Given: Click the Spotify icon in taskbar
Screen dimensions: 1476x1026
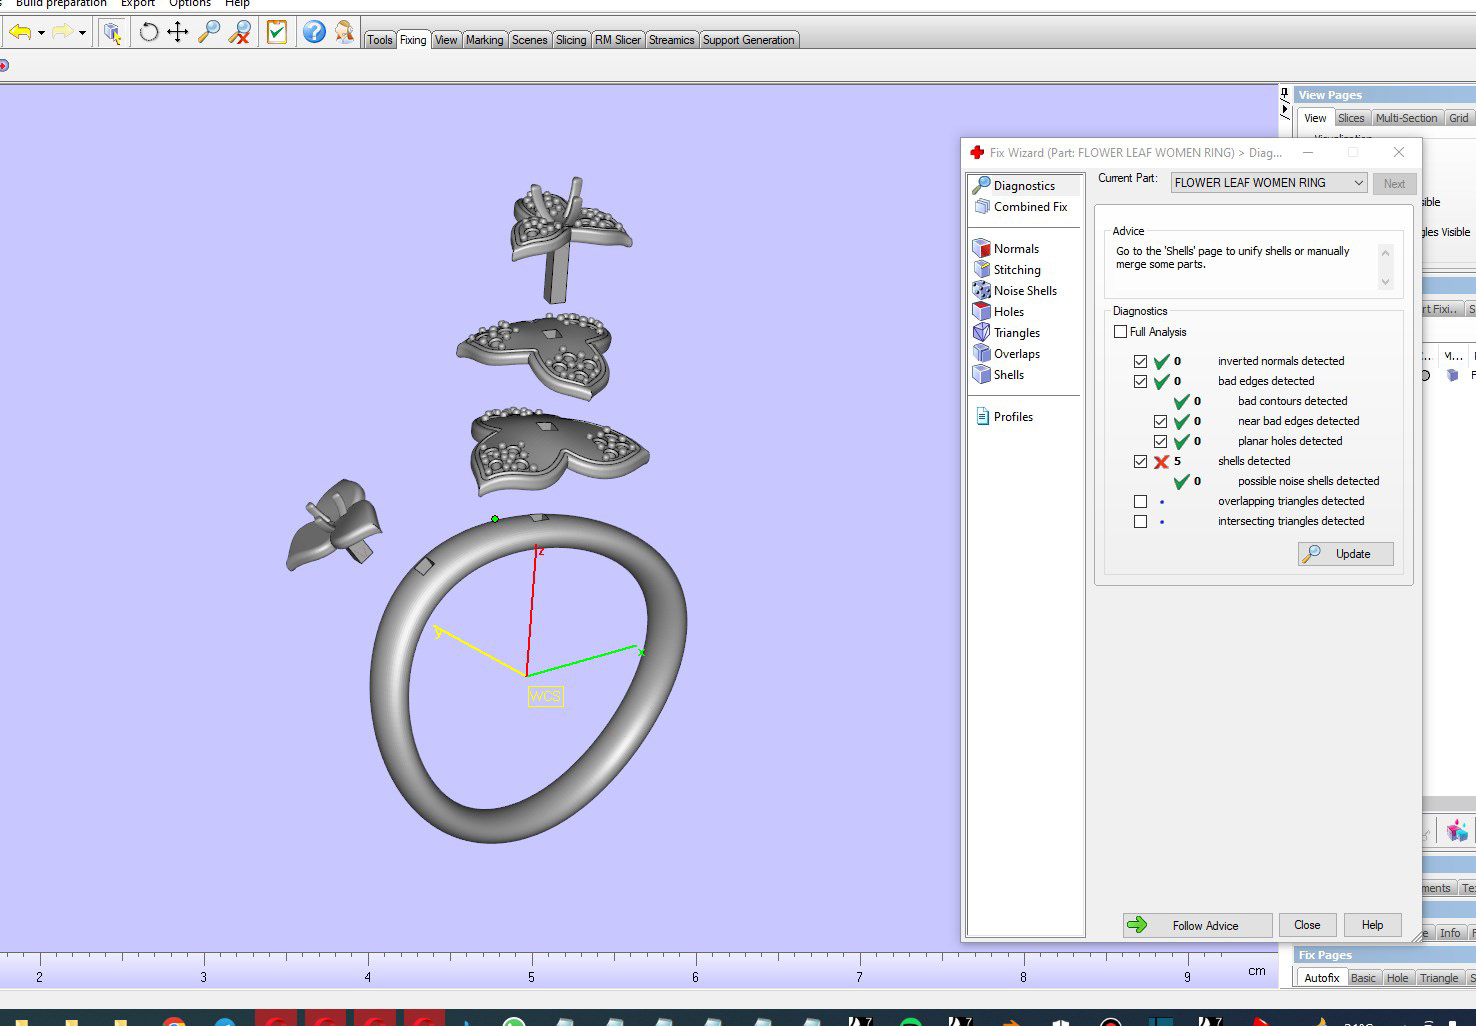Looking at the screenshot, I should pos(910,1021).
